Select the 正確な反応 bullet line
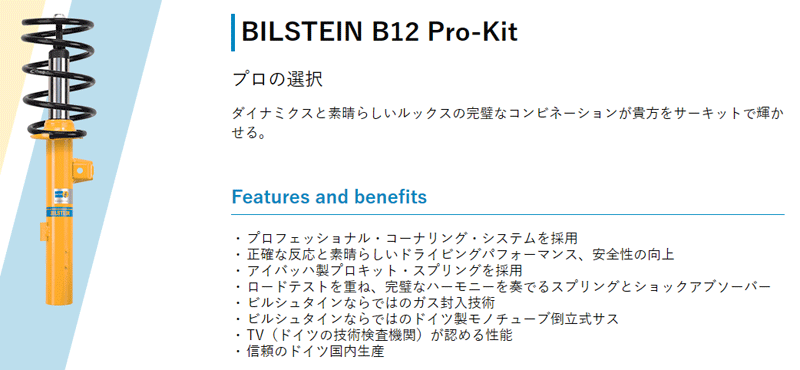Screen dimensions: 800x370 point(454,254)
